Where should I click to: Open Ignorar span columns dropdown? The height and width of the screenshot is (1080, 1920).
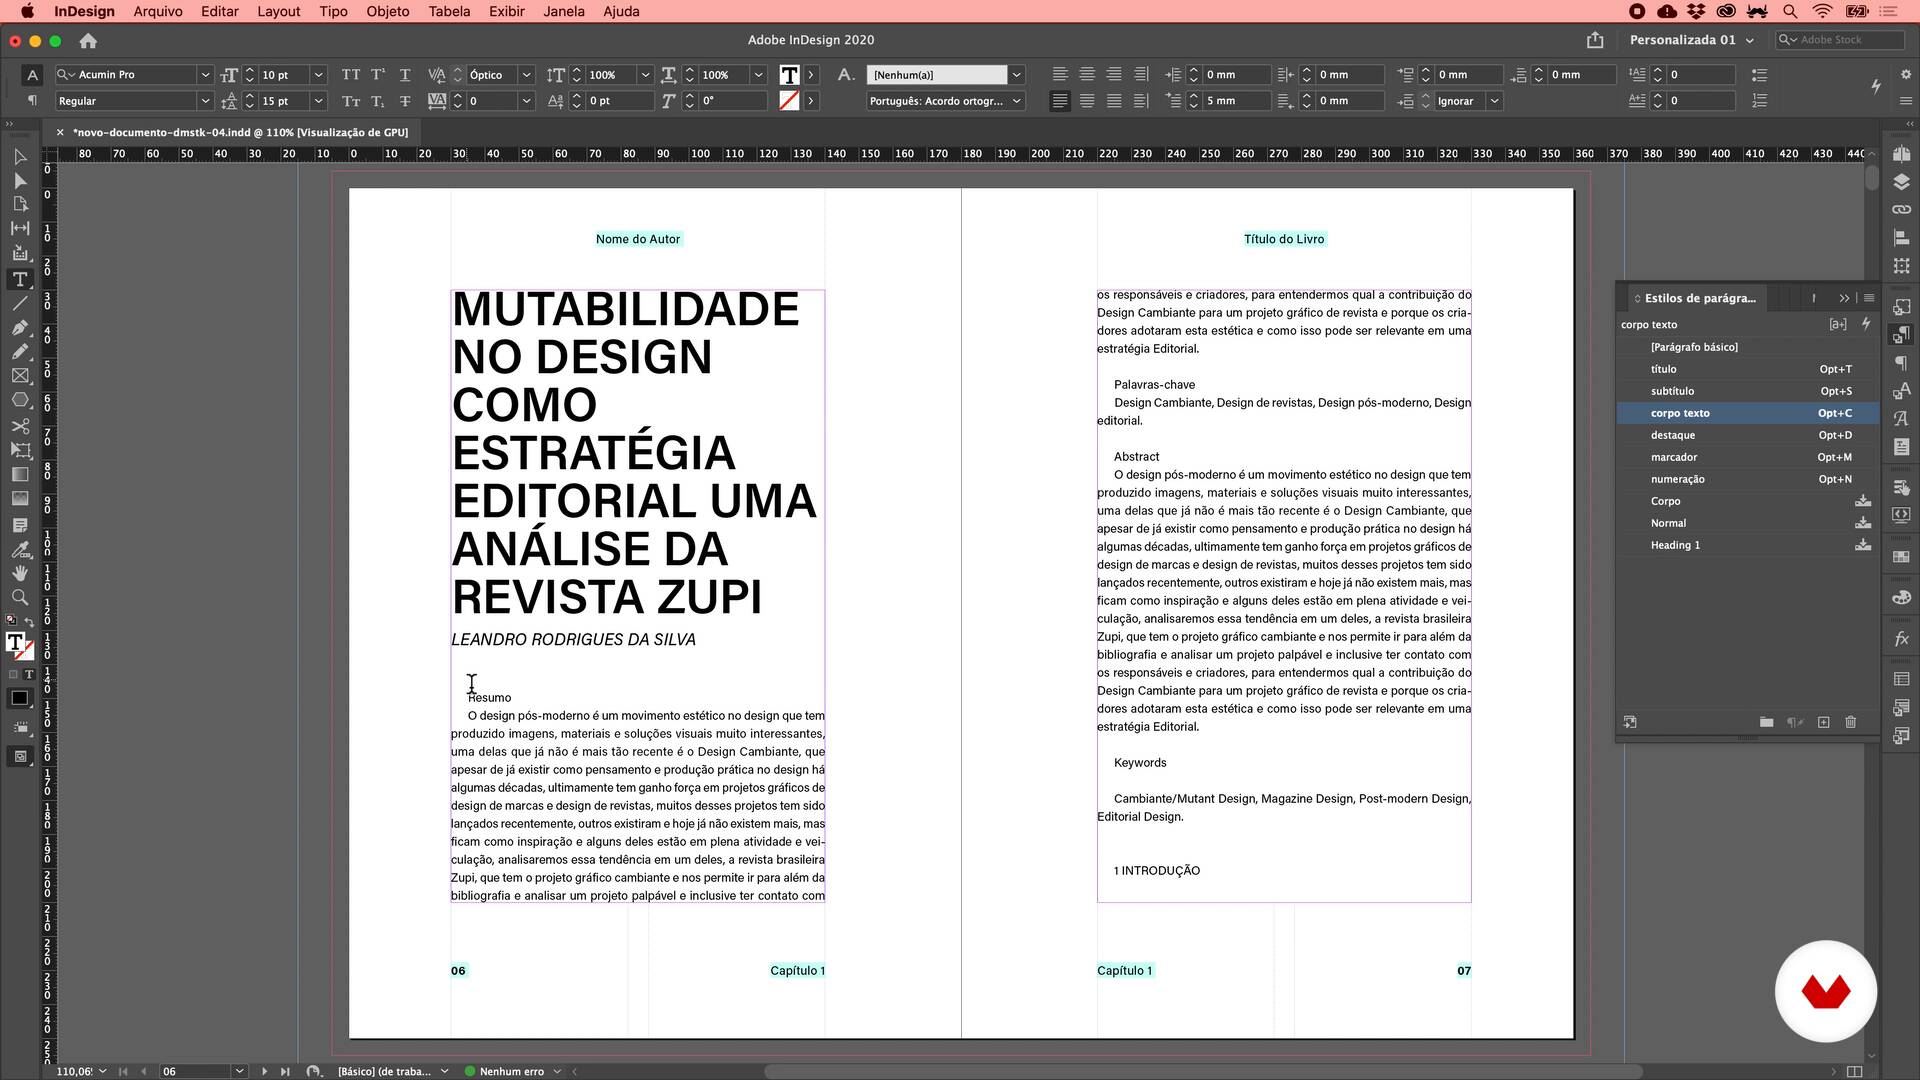[1494, 101]
